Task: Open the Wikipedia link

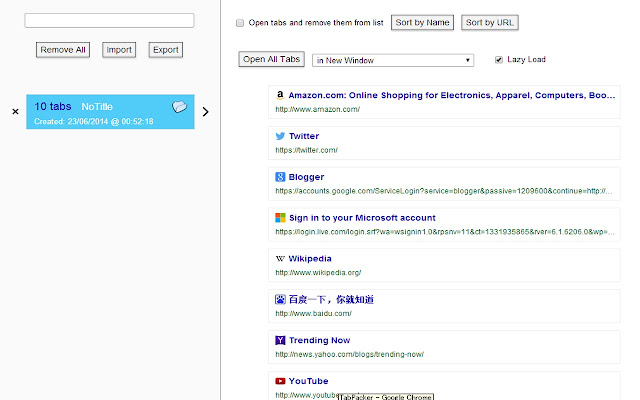Action: pyautogui.click(x=310, y=259)
